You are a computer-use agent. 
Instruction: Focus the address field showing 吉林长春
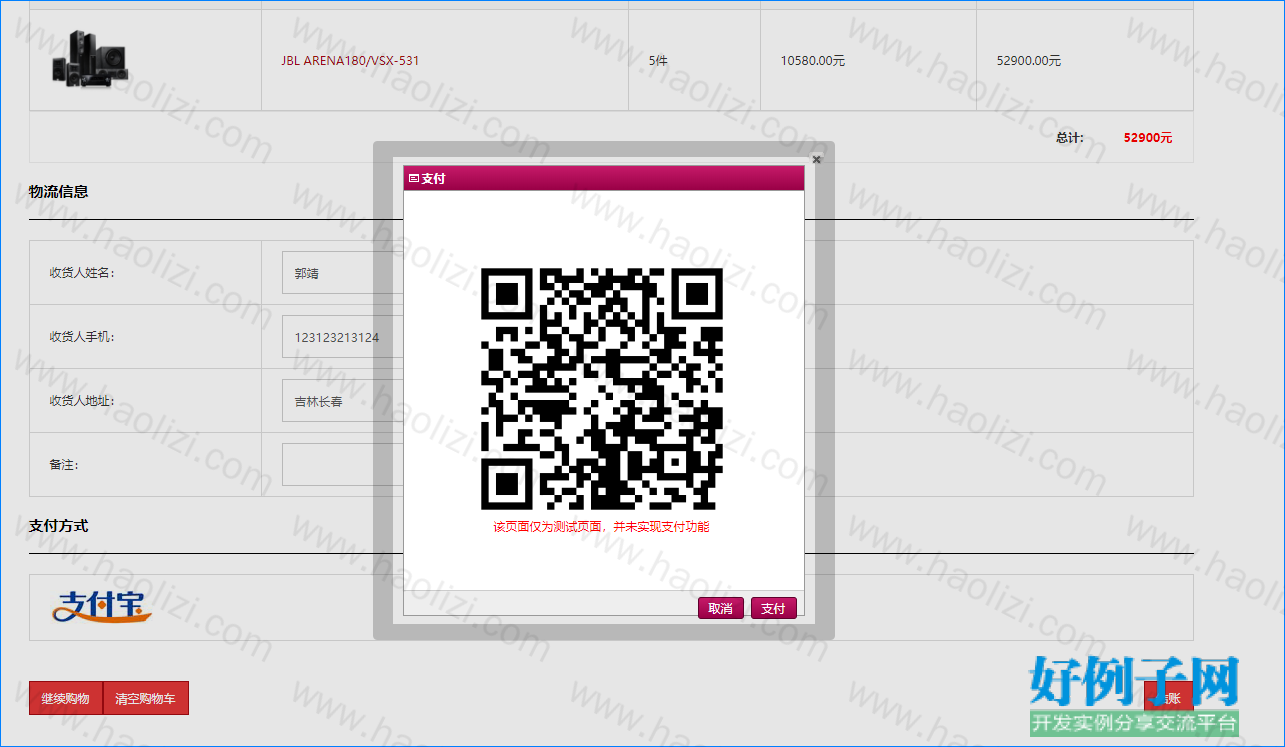pyautogui.click(x=343, y=401)
